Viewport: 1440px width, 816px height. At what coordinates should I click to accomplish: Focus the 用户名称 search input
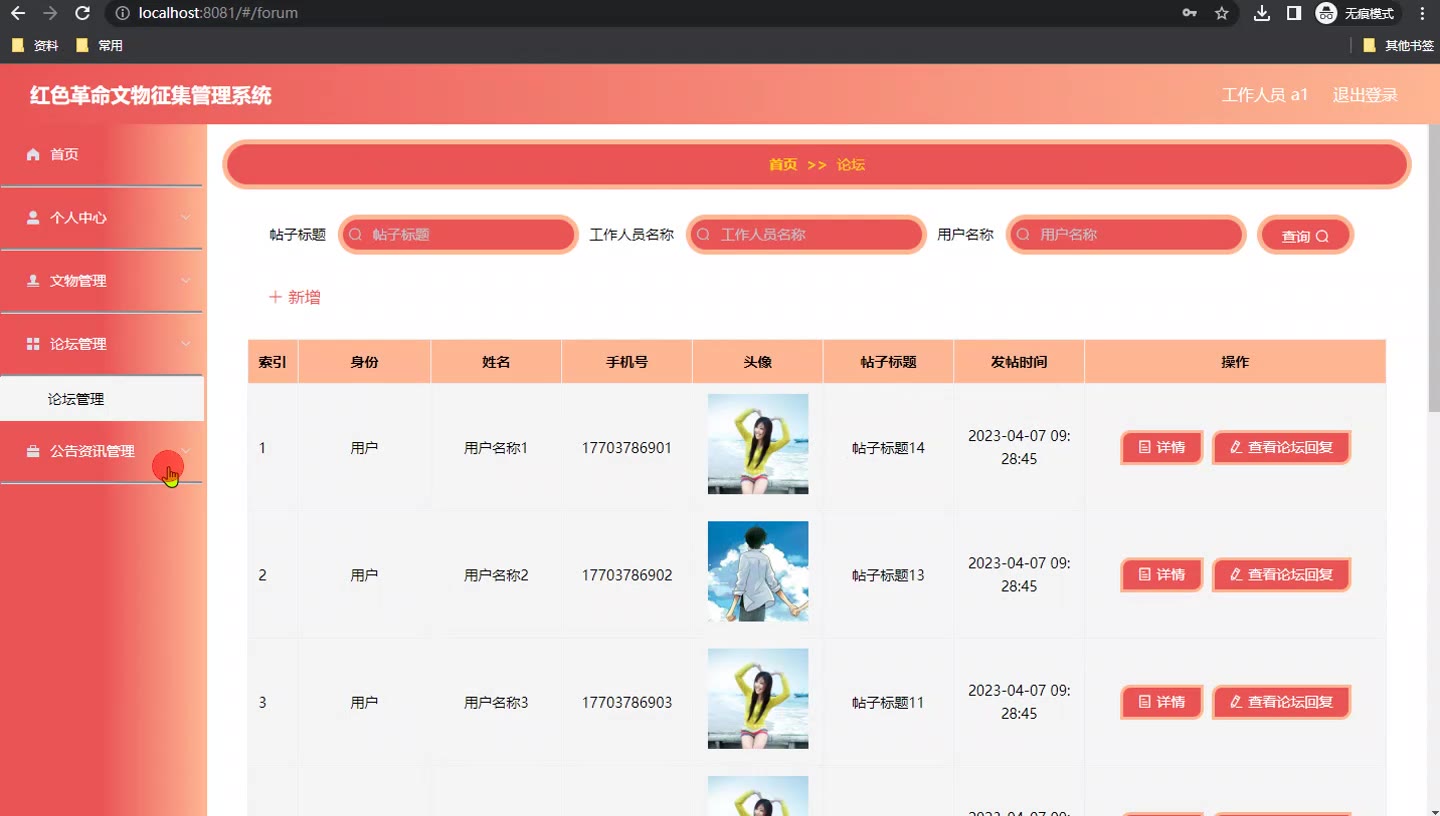[x=1126, y=234]
